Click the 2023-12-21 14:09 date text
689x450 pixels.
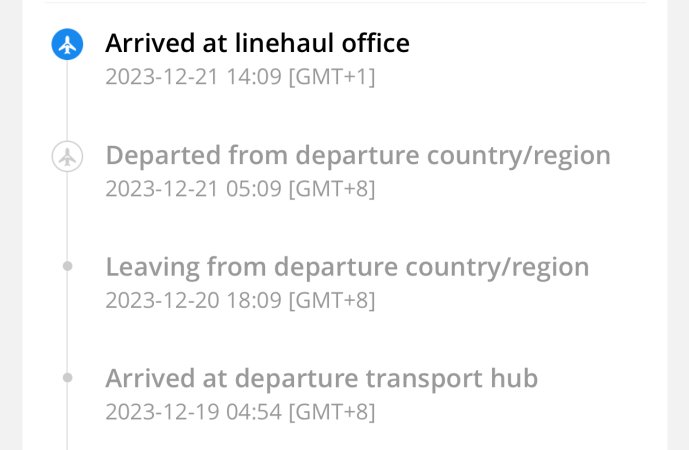193,77
